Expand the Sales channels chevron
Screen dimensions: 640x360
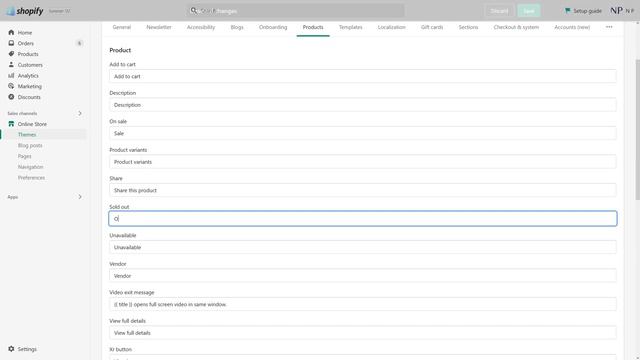click(80, 113)
